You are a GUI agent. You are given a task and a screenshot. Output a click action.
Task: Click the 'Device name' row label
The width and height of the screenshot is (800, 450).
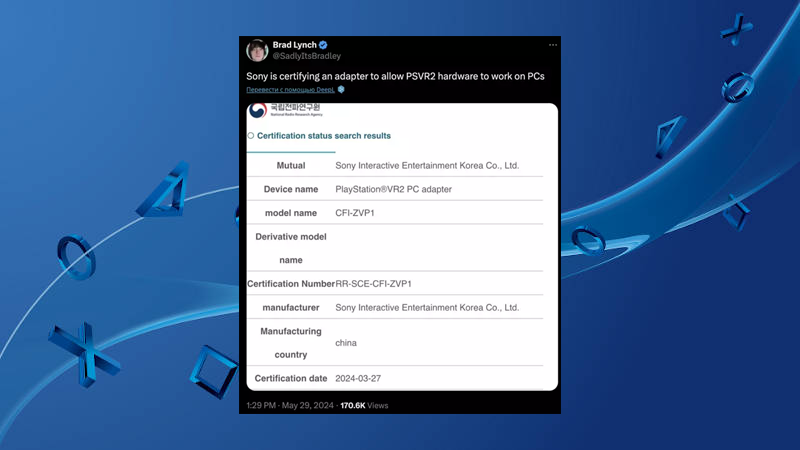tap(291, 189)
